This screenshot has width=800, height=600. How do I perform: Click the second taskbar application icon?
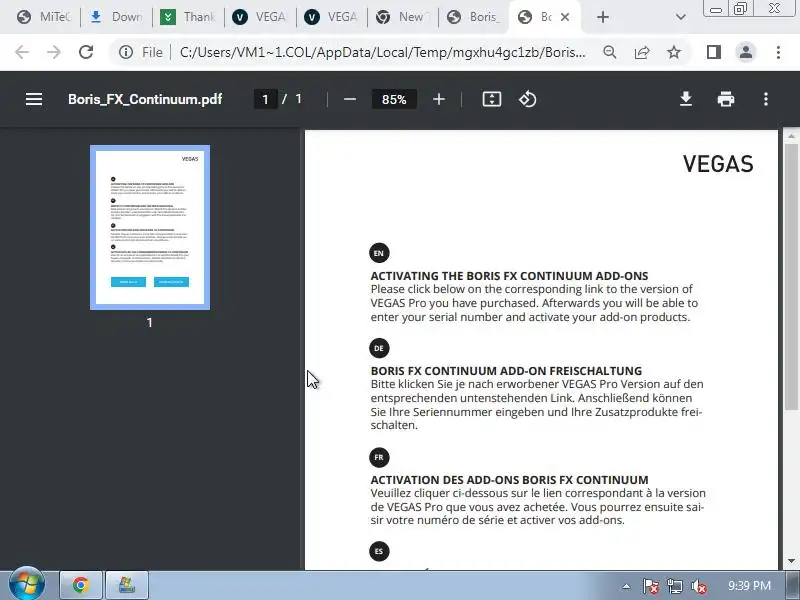coord(127,585)
